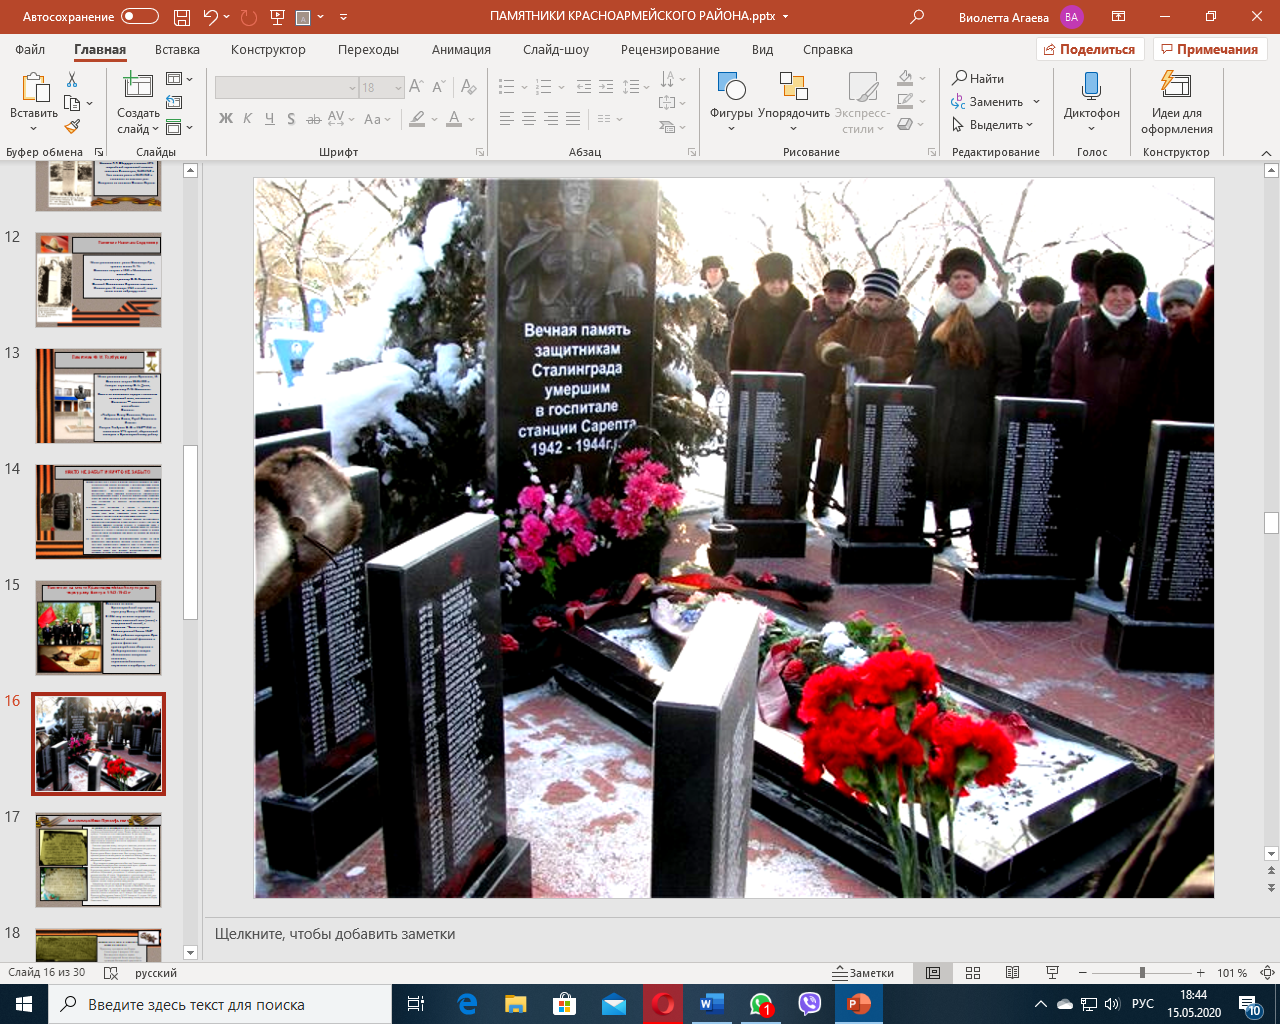The height and width of the screenshot is (1024, 1280).
Task: Select slide 14 thumbnail
Action: [x=98, y=511]
